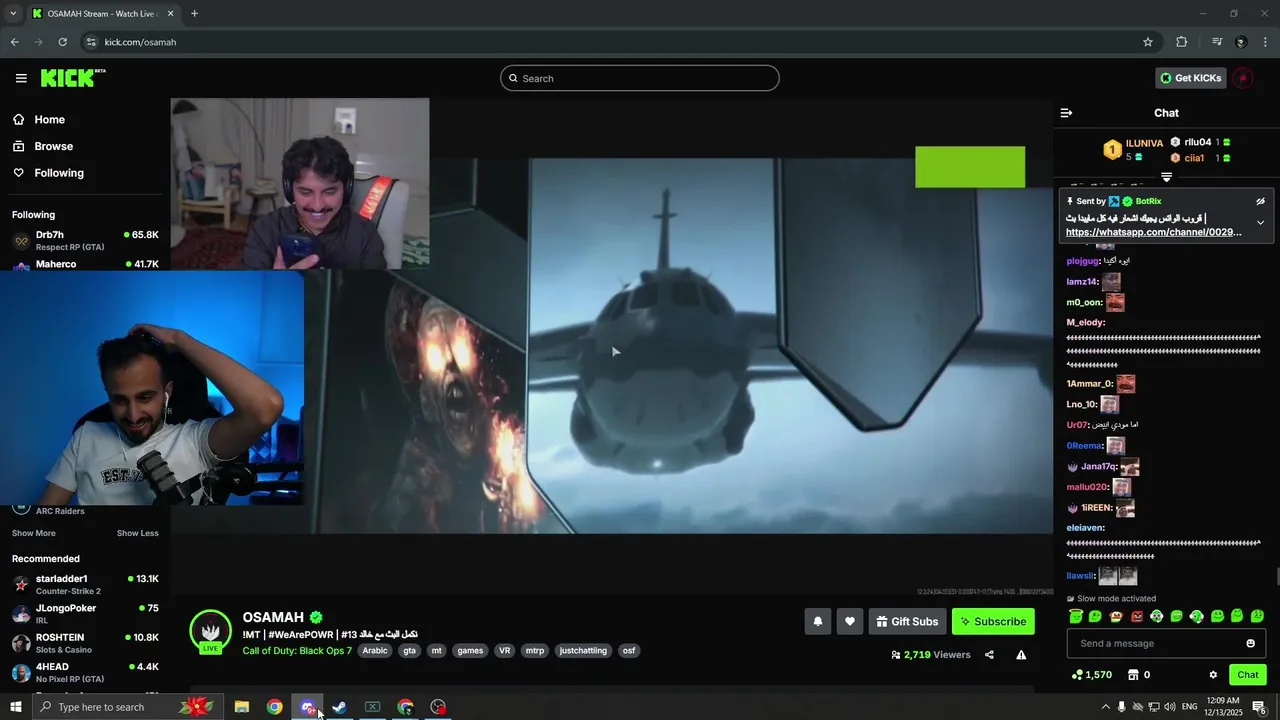Click the Gift Subs button
Image resolution: width=1280 pixels, height=720 pixels.
[907, 621]
